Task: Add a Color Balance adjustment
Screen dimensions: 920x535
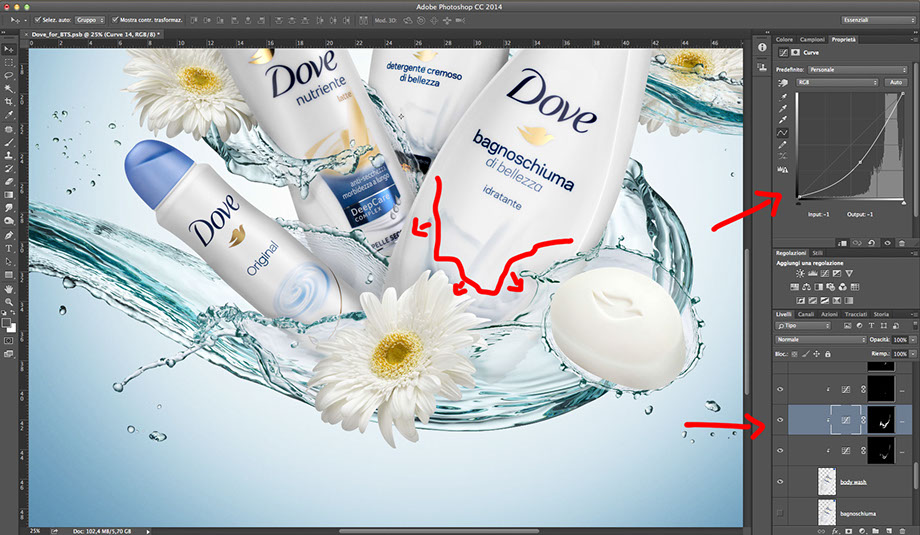Action: click(806, 287)
